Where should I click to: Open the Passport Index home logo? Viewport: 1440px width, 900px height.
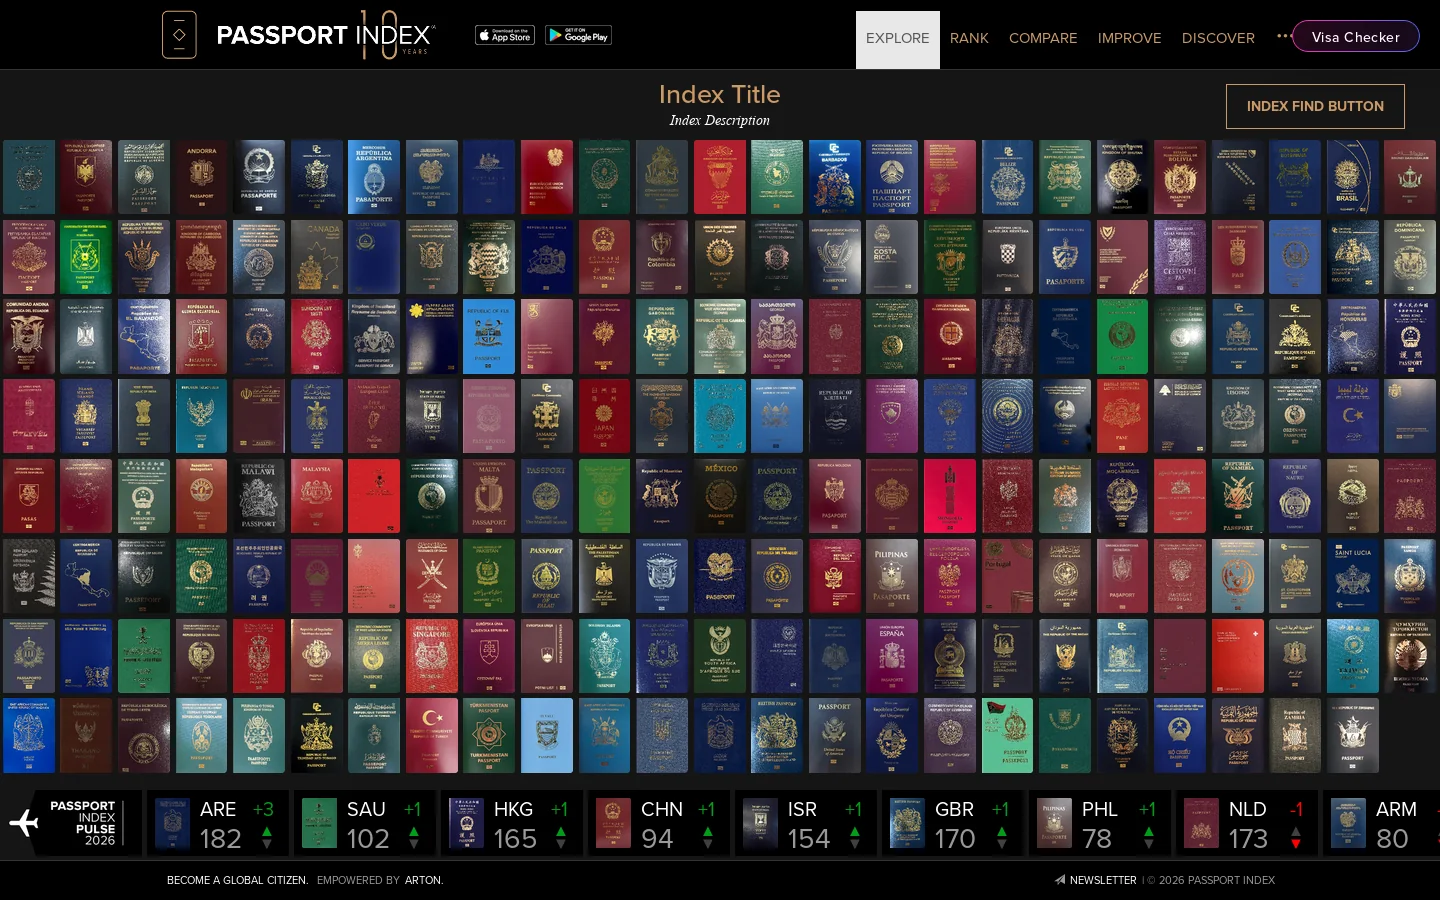click(326, 36)
